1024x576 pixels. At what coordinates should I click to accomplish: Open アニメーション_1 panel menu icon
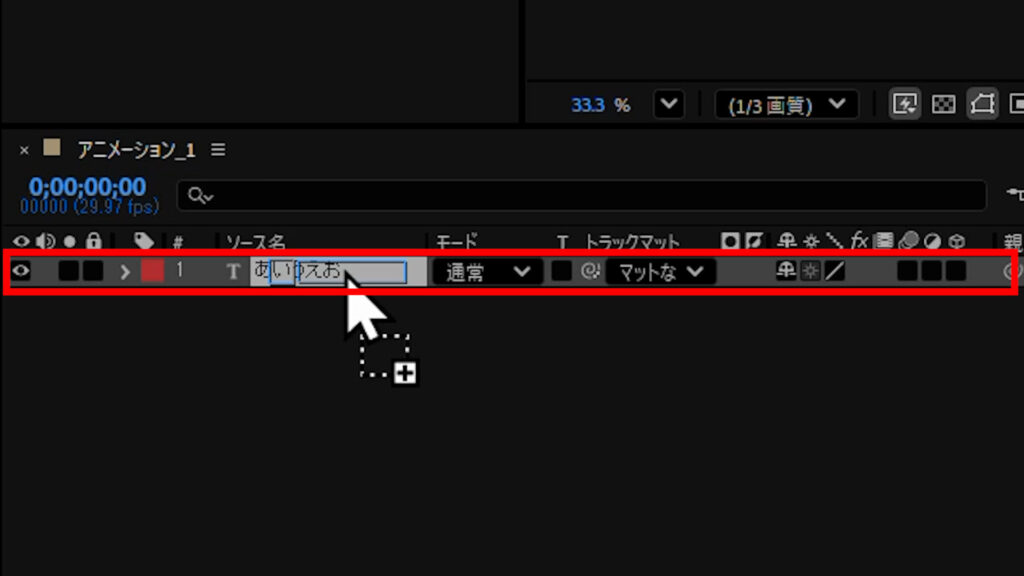click(x=218, y=150)
